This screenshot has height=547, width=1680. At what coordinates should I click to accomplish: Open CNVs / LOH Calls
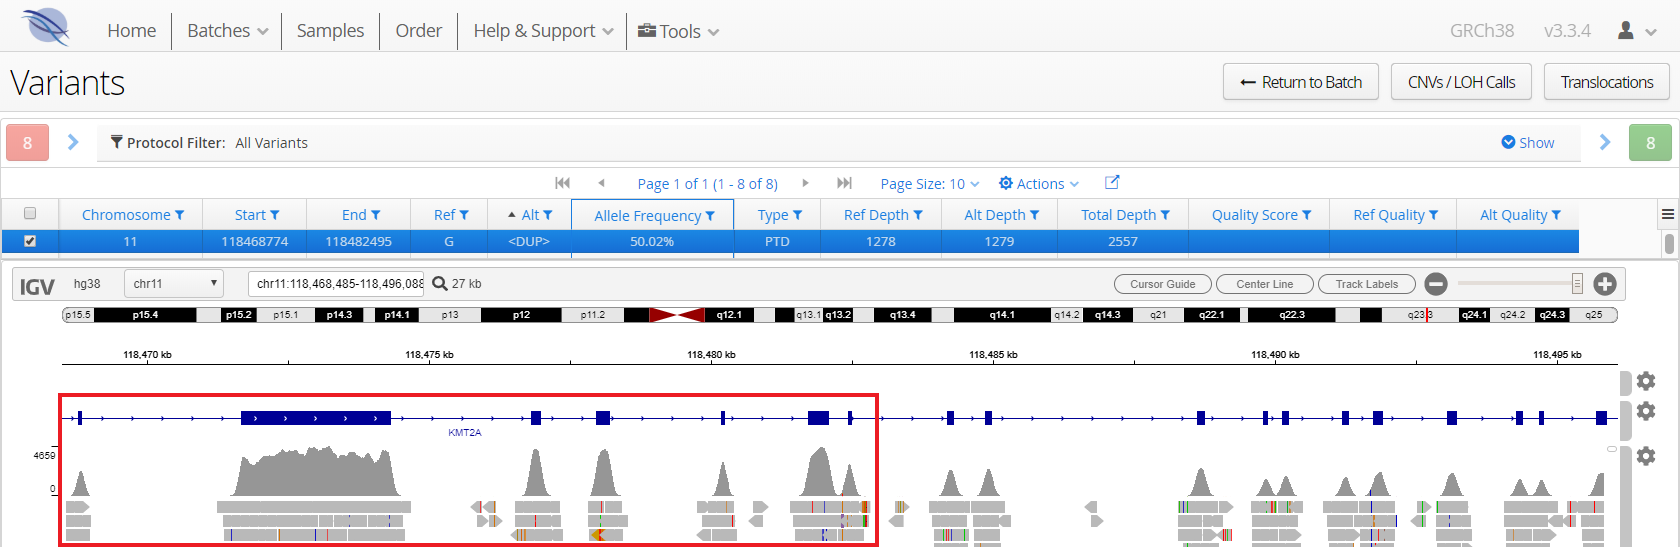click(x=1462, y=82)
